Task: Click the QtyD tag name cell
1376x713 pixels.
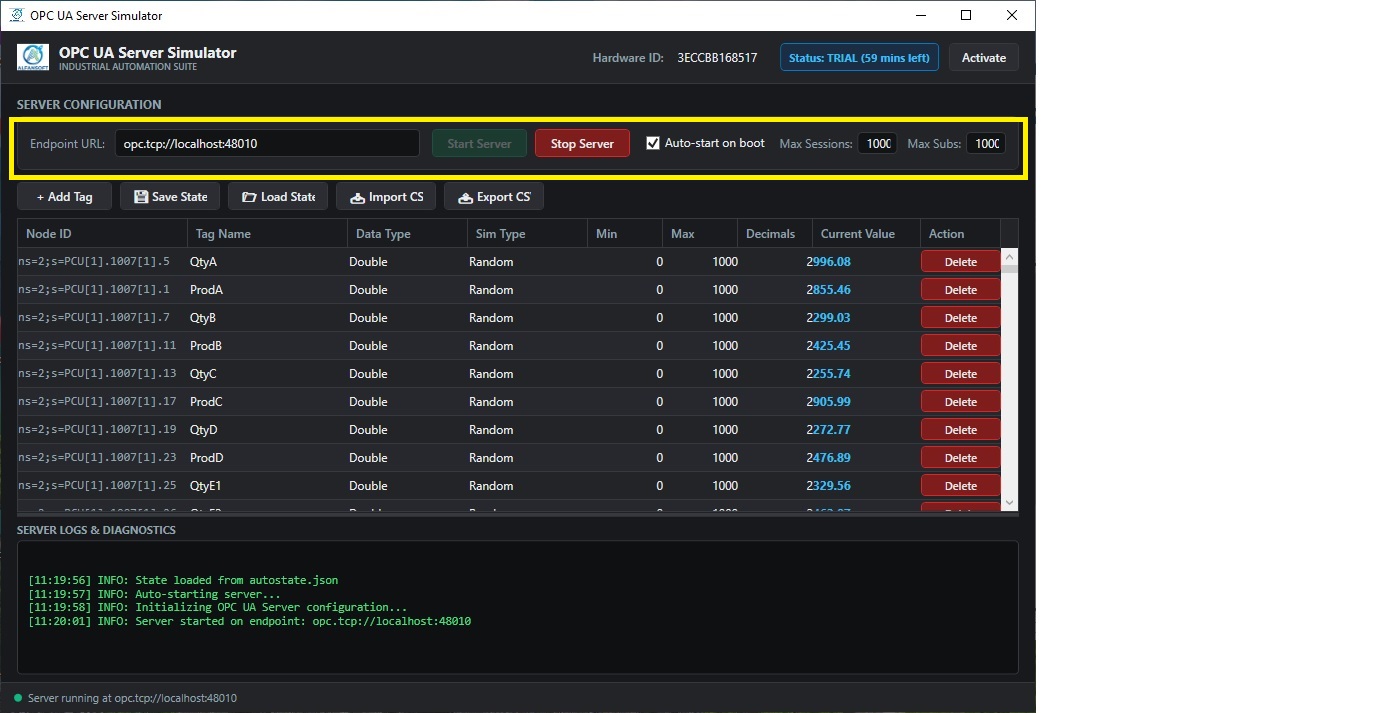Action: coord(203,430)
